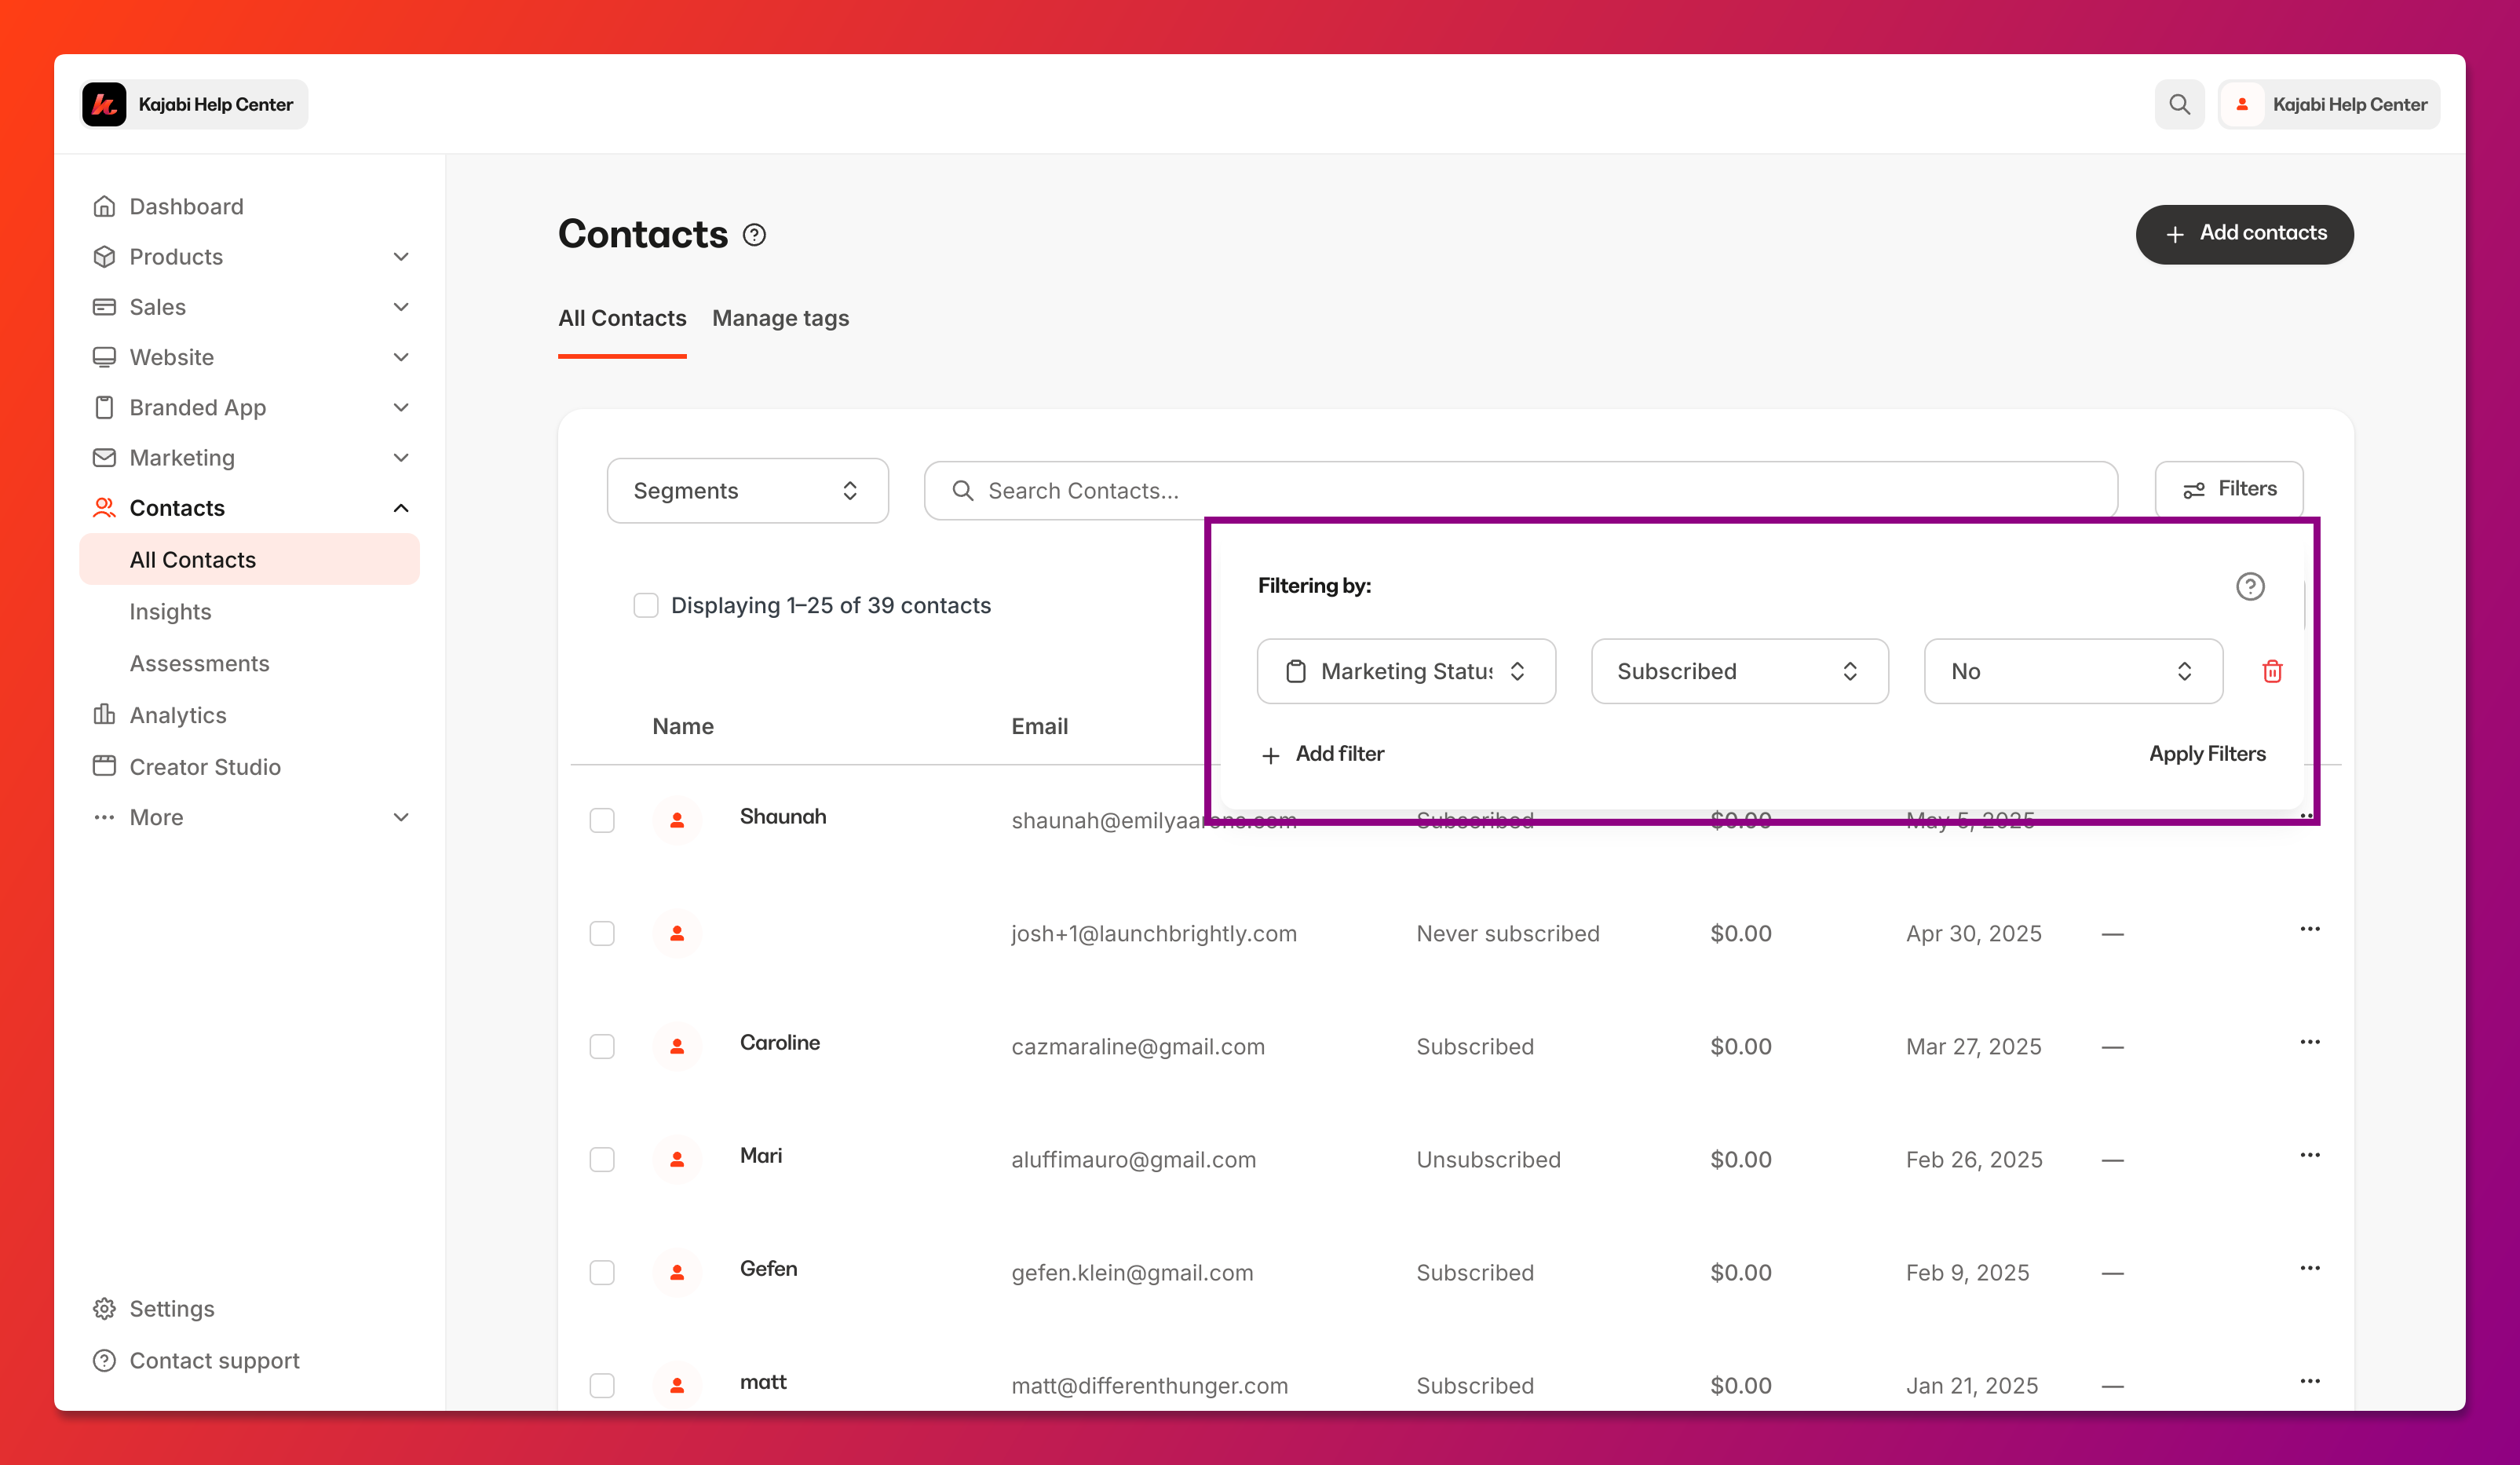
Task: Click the Marketing envelope icon
Action: point(104,457)
